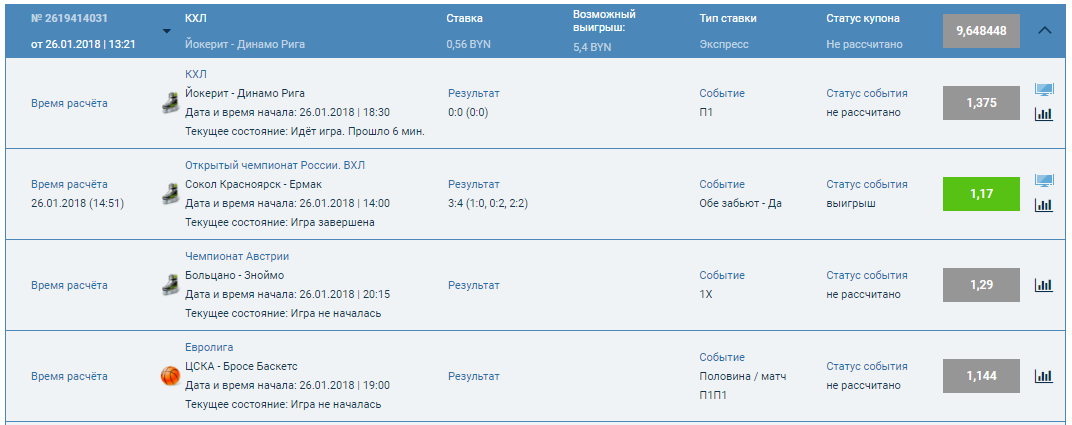
Task: Click the basketball icon beside ЦСКА - Бросе Баскетс
Action: click(170, 376)
